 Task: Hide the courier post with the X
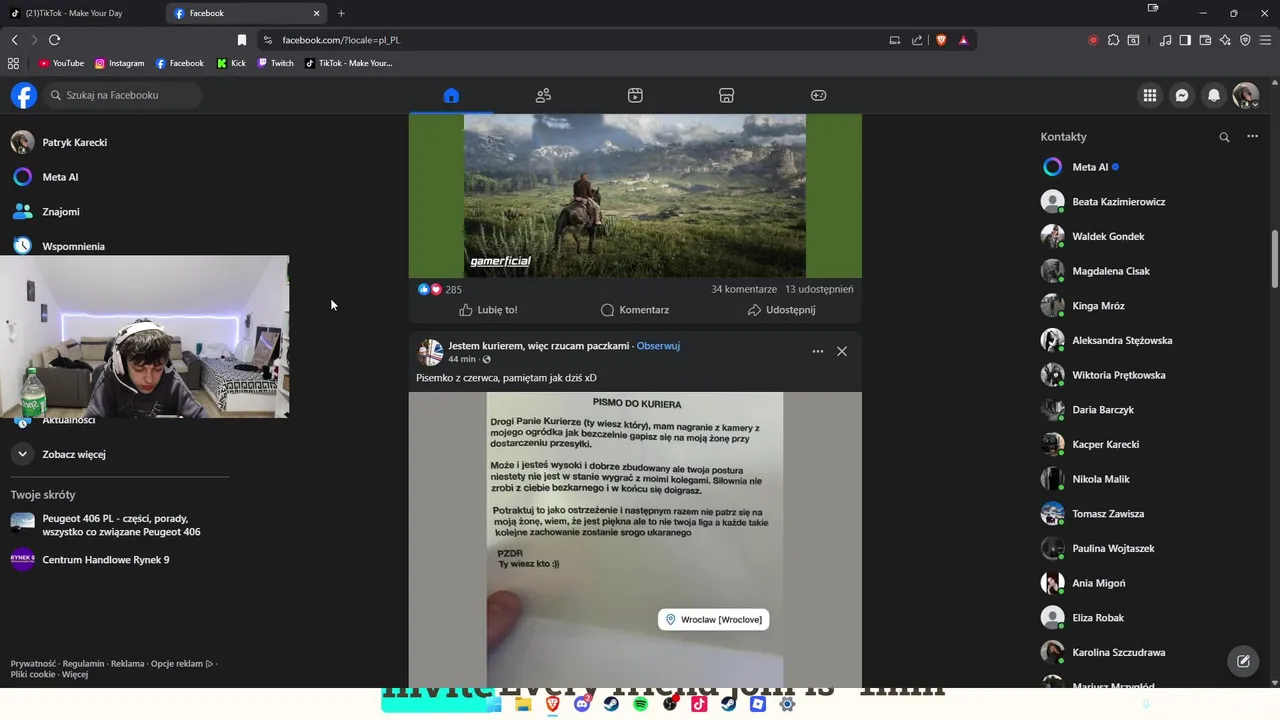click(x=842, y=351)
